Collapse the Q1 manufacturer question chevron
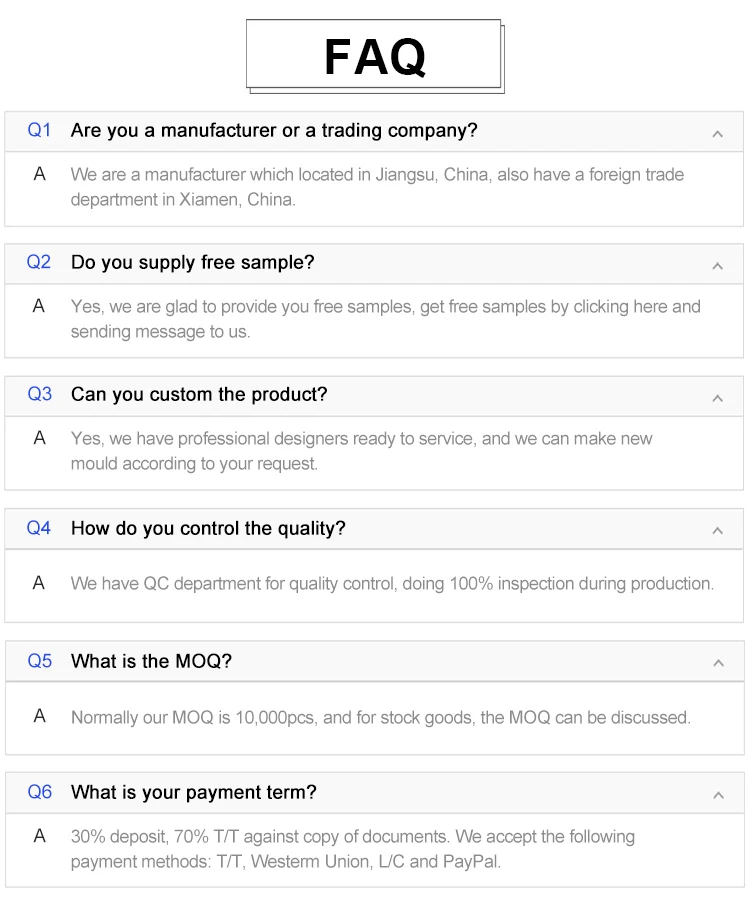The width and height of the screenshot is (750, 901). (717, 133)
